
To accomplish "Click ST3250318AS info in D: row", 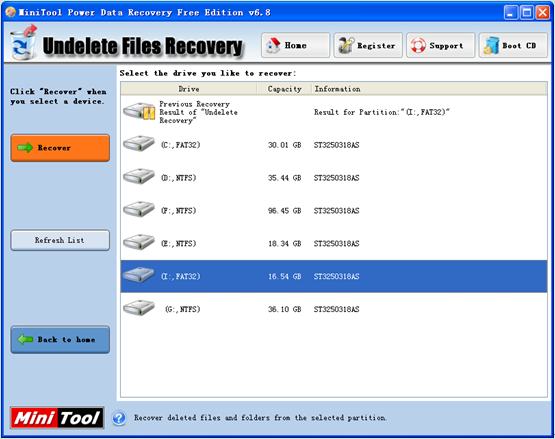I will pyautogui.click(x=336, y=178).
